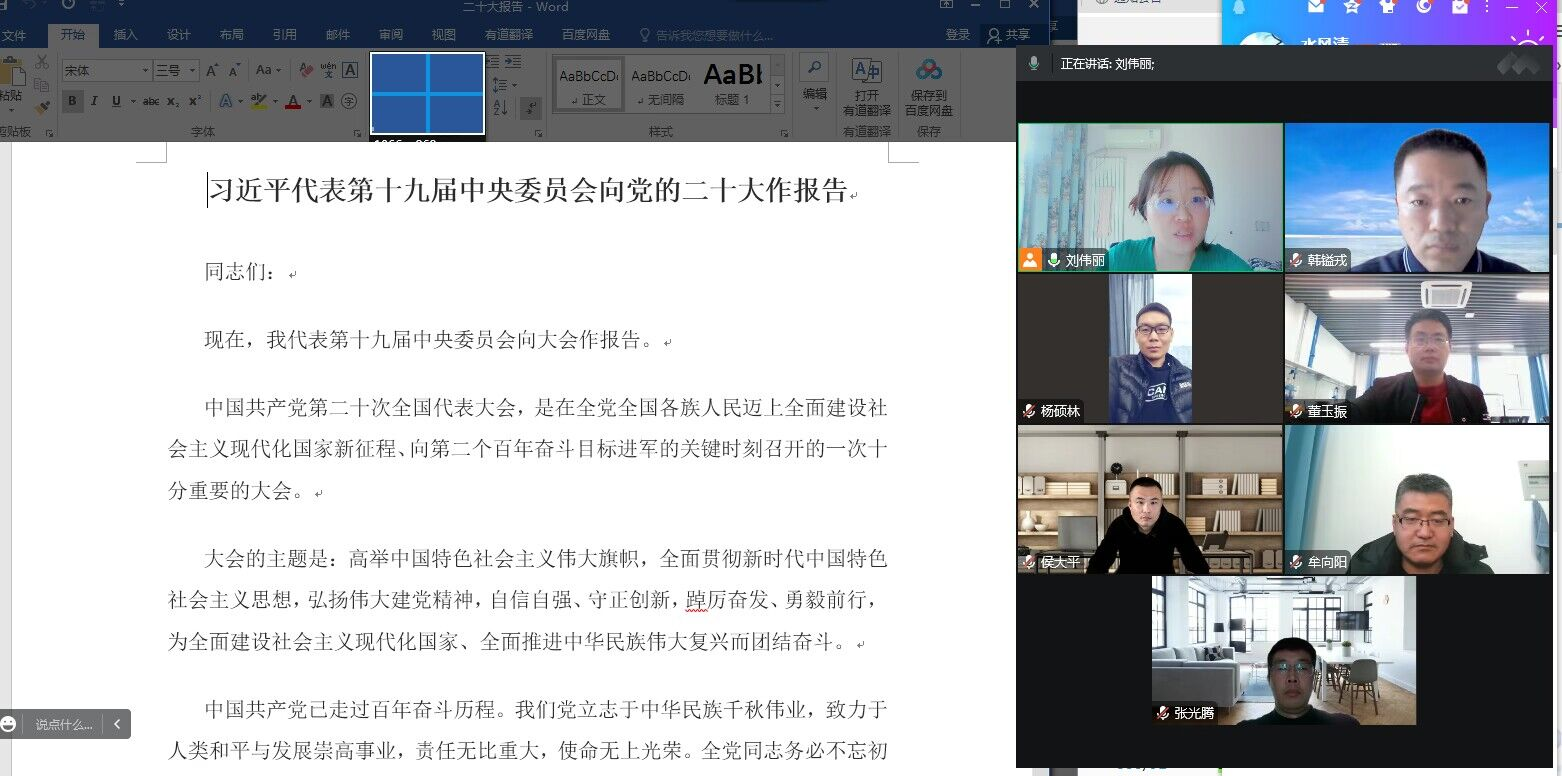This screenshot has width=1562, height=776.
Task: Toggle Bold formatting
Action: (72, 101)
